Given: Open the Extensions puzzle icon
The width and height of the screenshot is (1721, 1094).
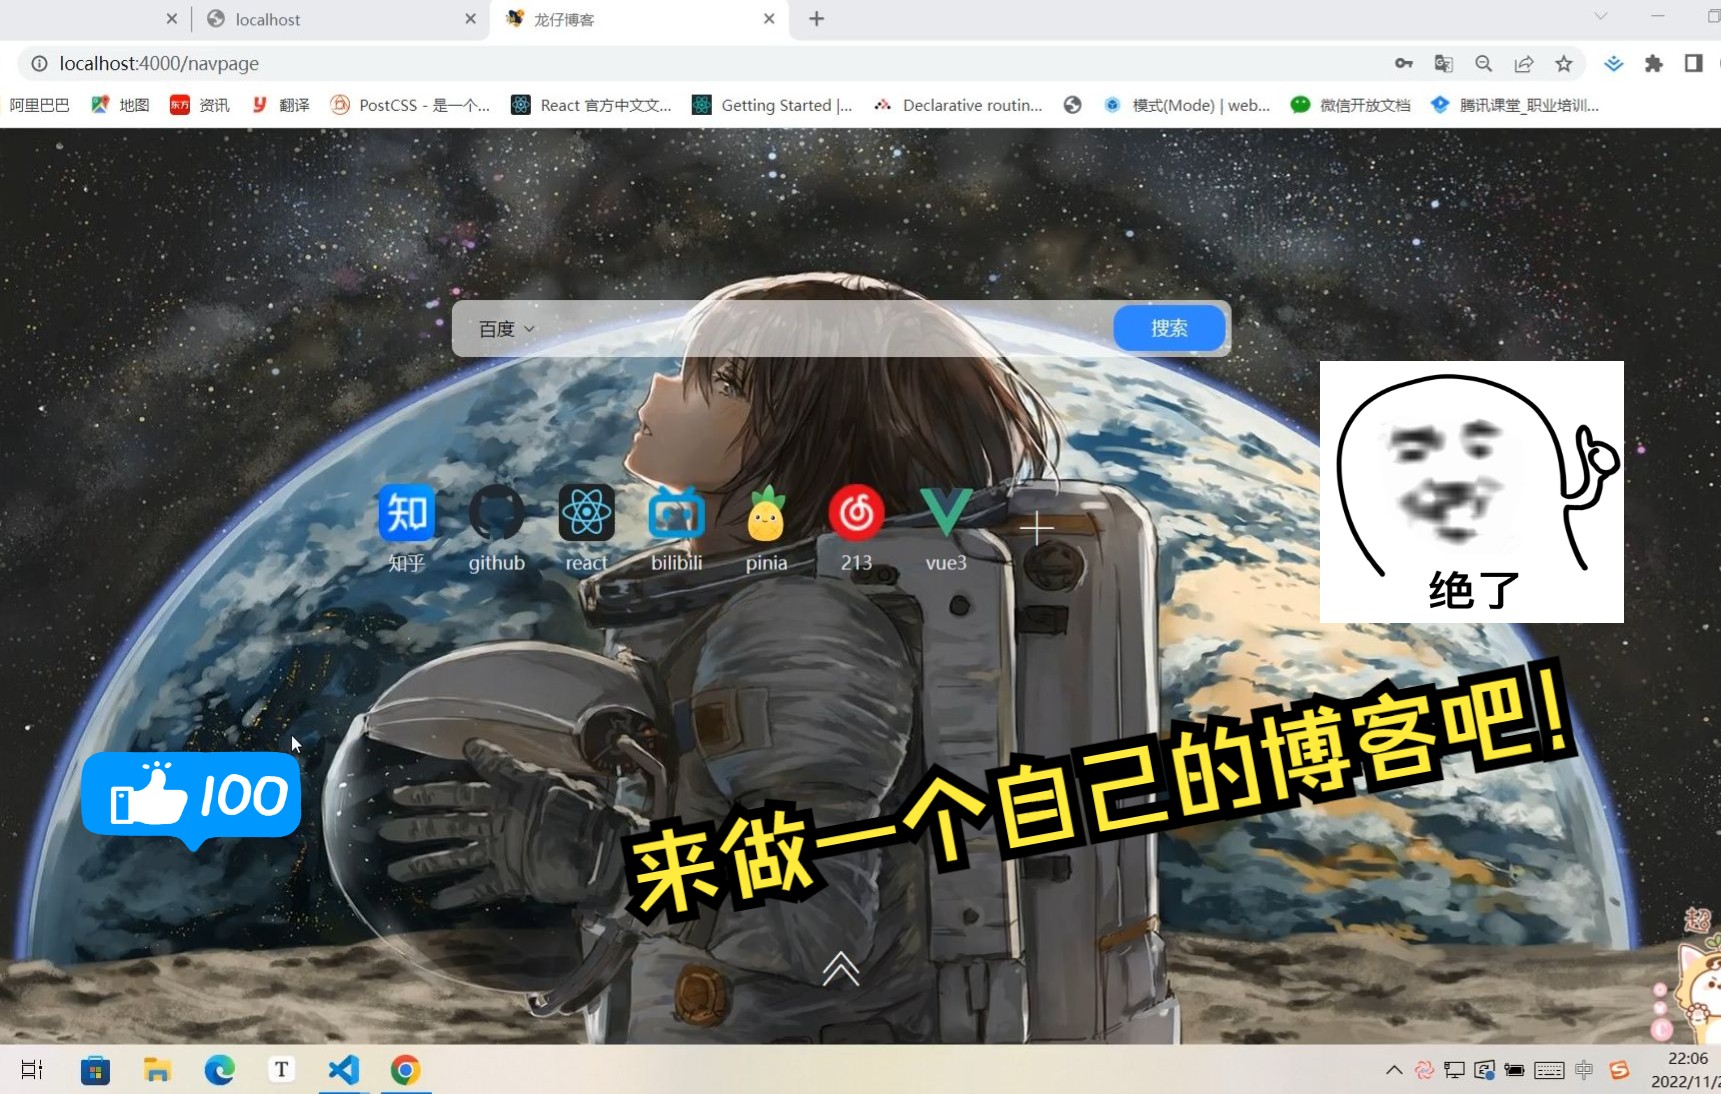Looking at the screenshot, I should 1654,64.
